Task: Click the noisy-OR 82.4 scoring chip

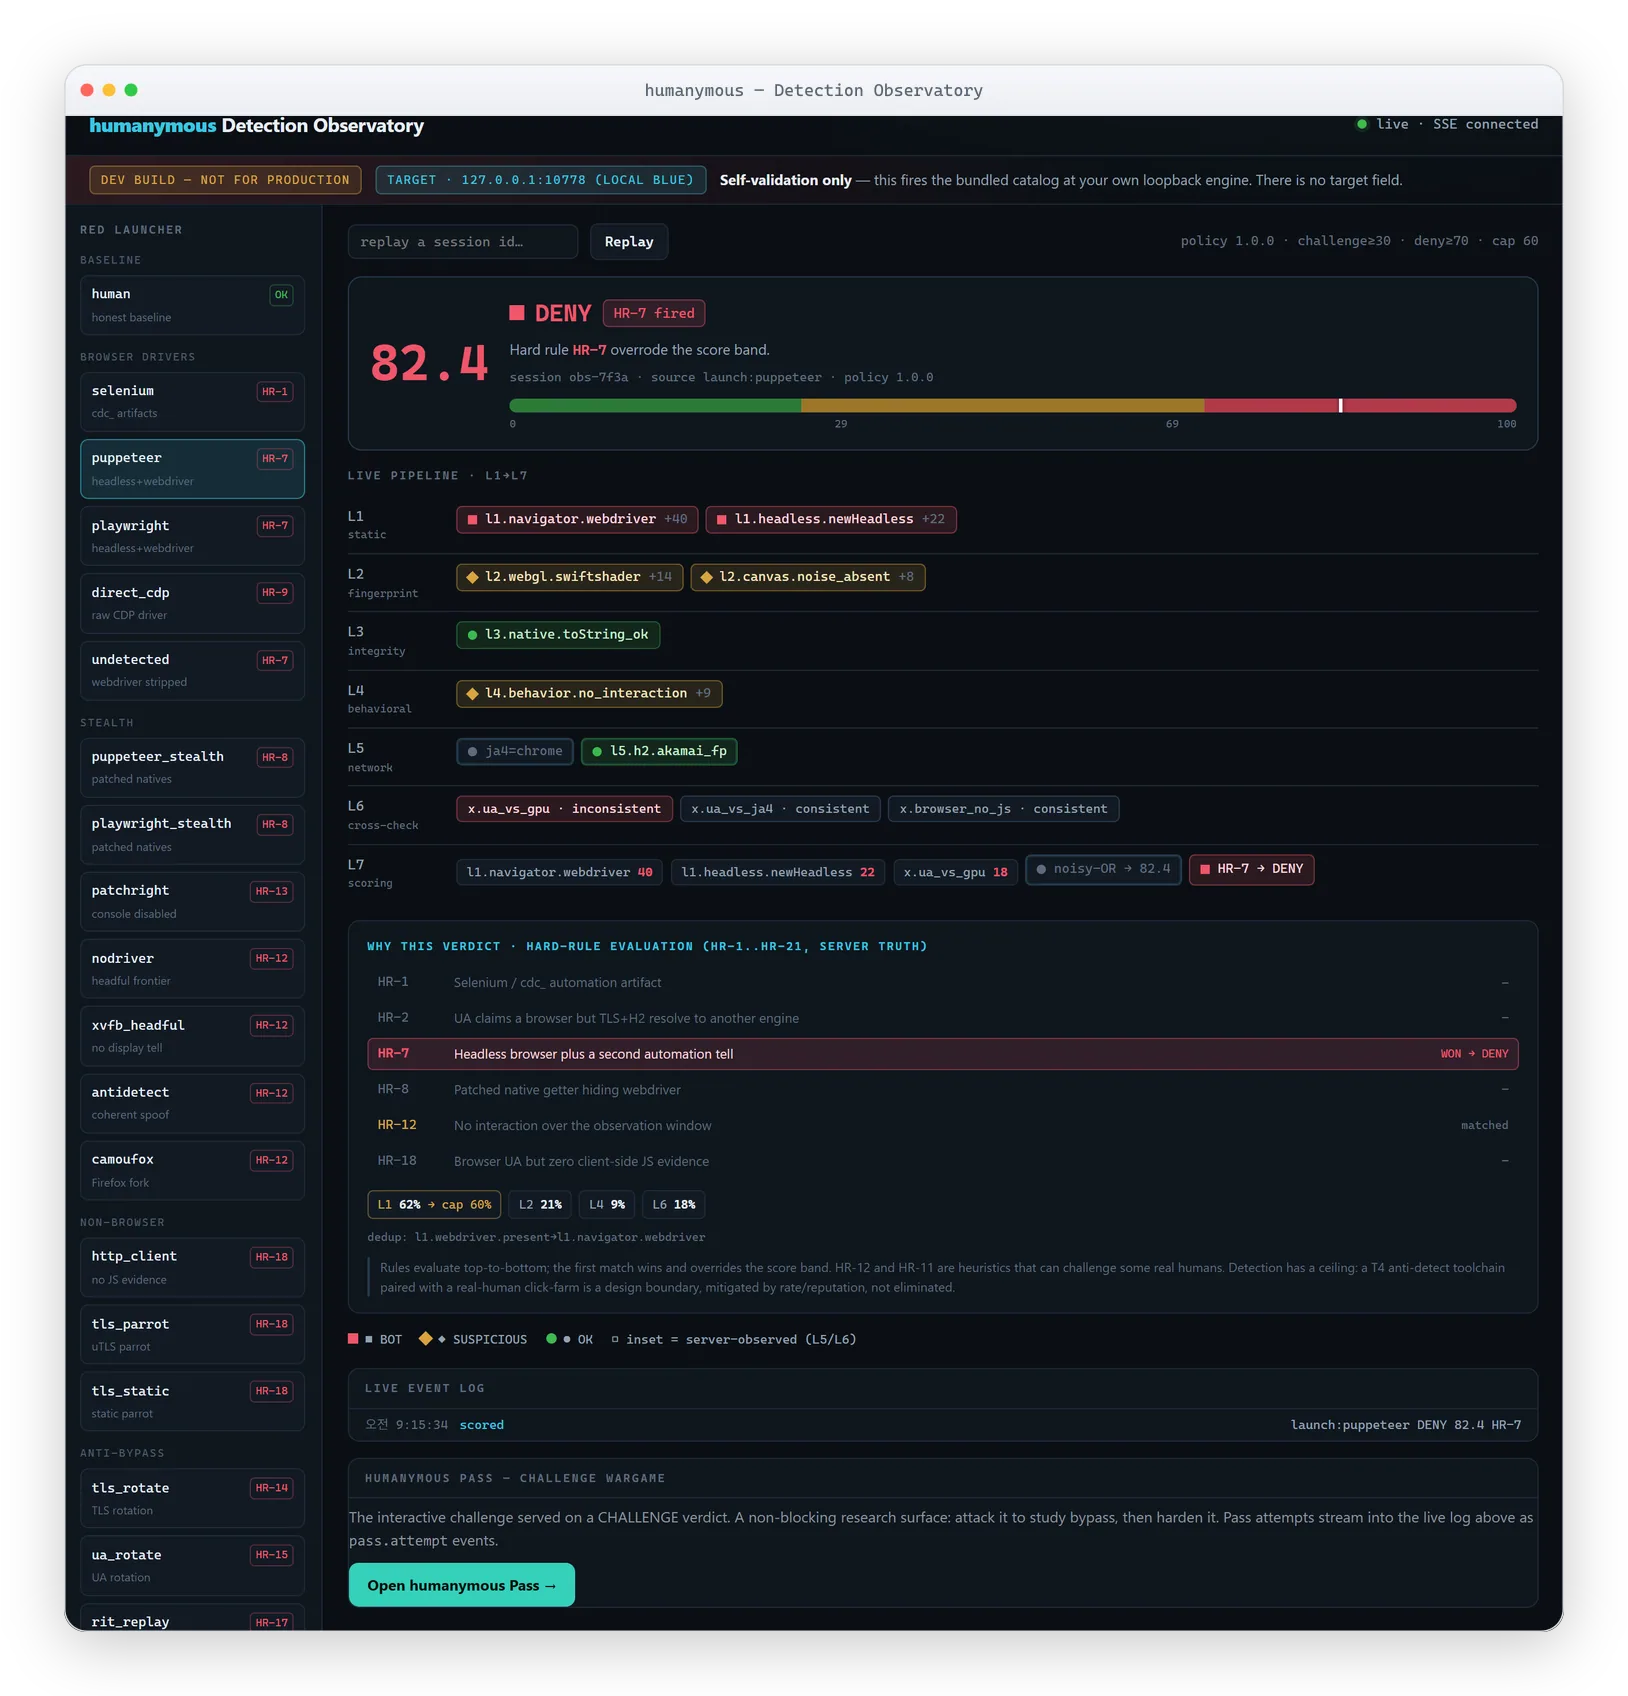Action: tap(1103, 869)
